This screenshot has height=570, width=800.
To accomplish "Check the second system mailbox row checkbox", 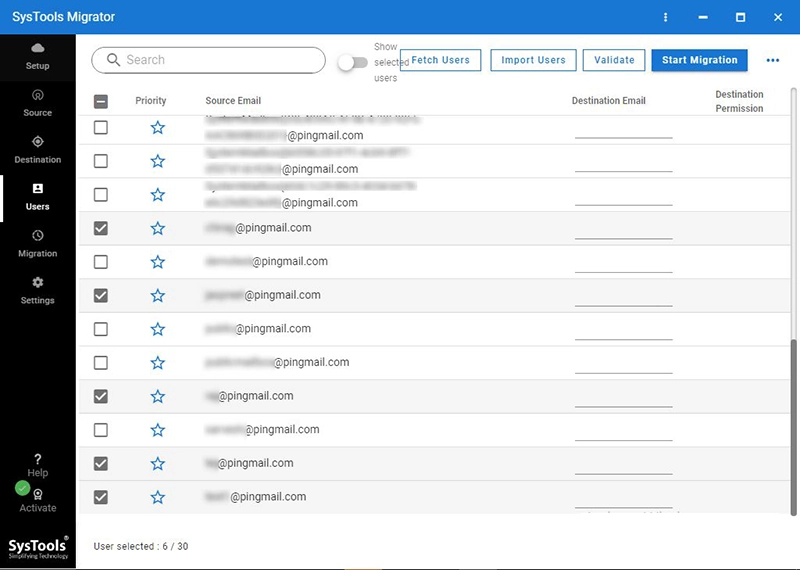I will tap(101, 161).
